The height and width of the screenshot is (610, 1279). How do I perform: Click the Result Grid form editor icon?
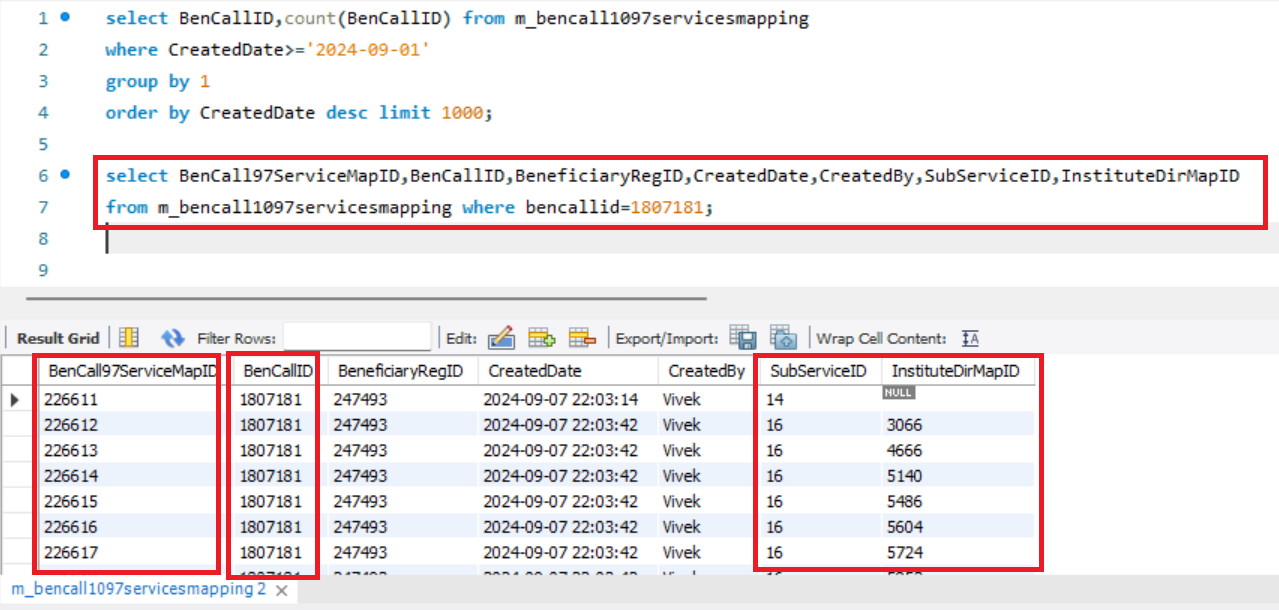(x=129, y=338)
